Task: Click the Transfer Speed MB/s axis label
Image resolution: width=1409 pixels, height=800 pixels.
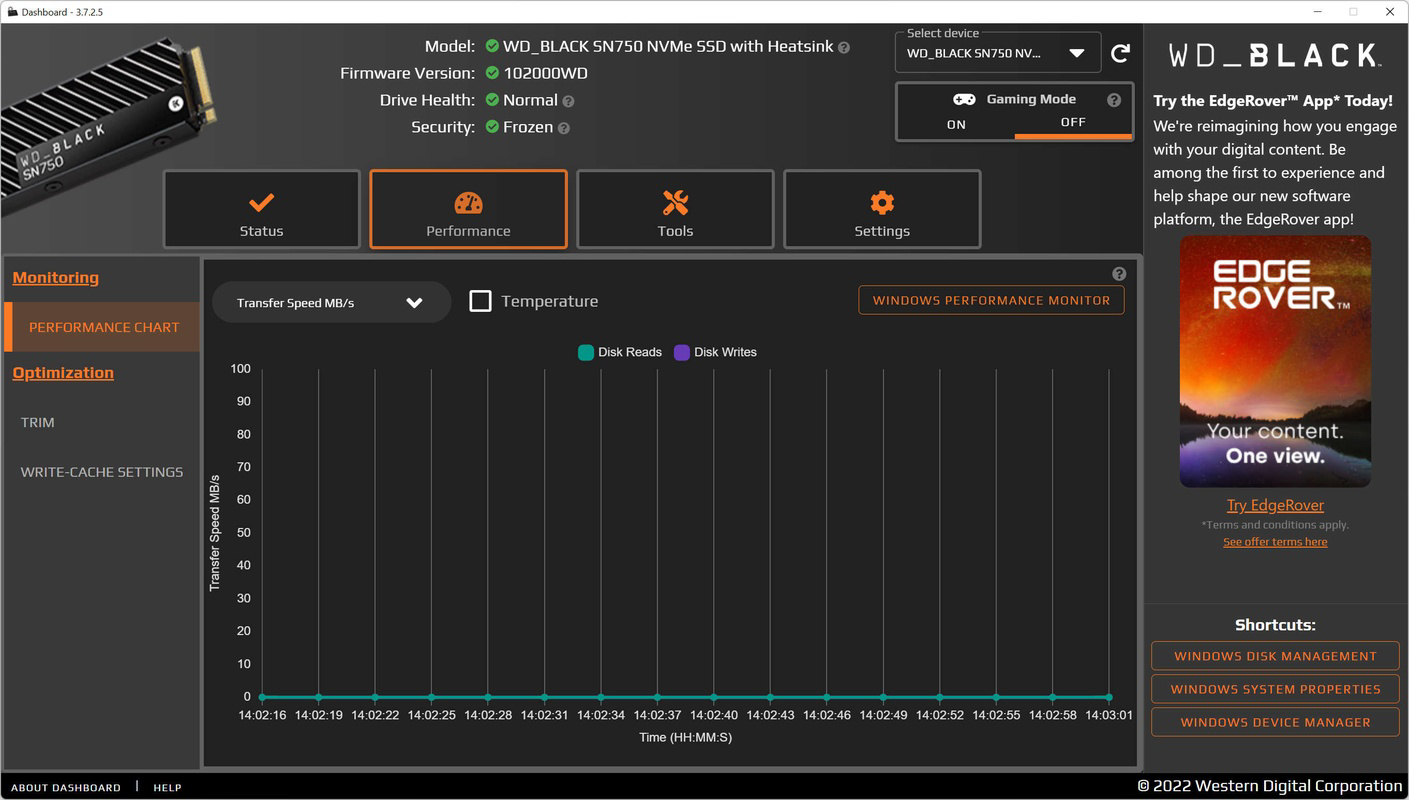Action: 214,533
